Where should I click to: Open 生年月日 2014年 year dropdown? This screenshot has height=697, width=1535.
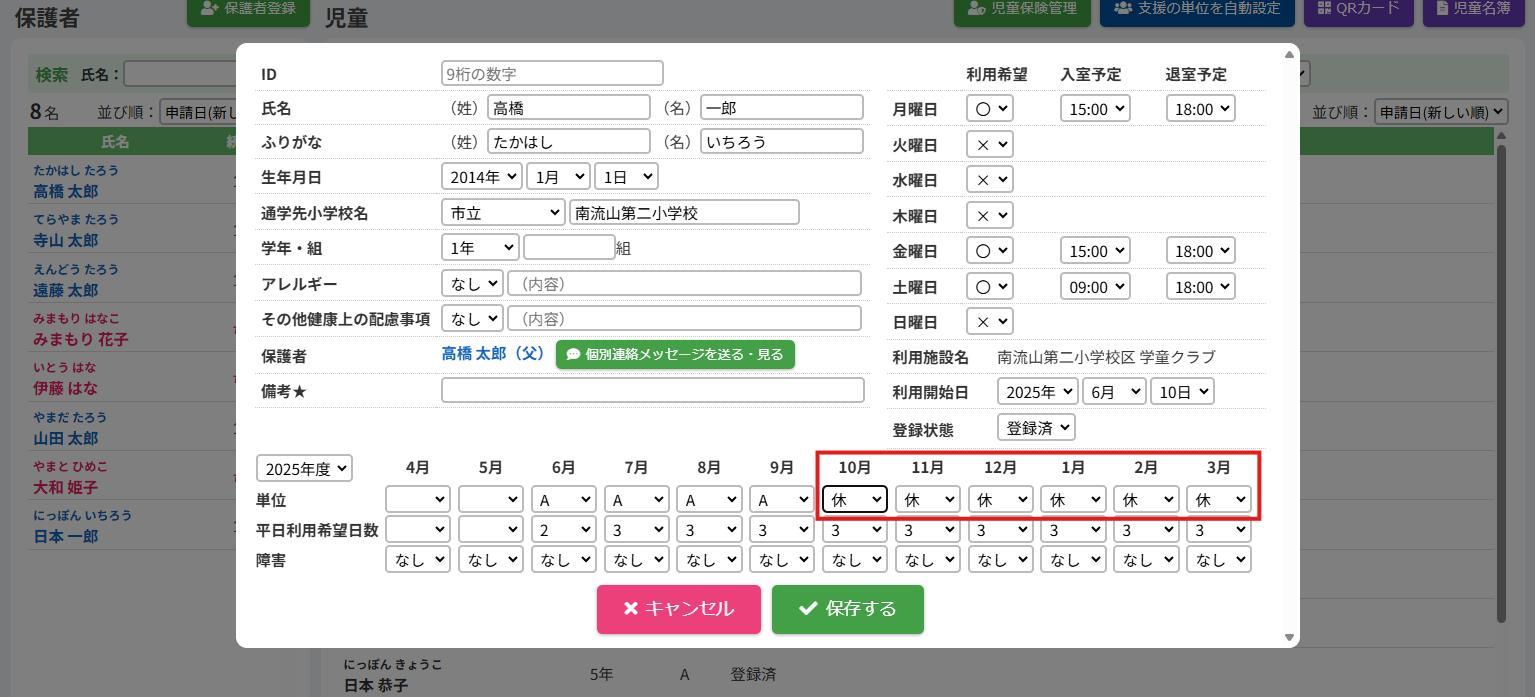click(x=481, y=177)
